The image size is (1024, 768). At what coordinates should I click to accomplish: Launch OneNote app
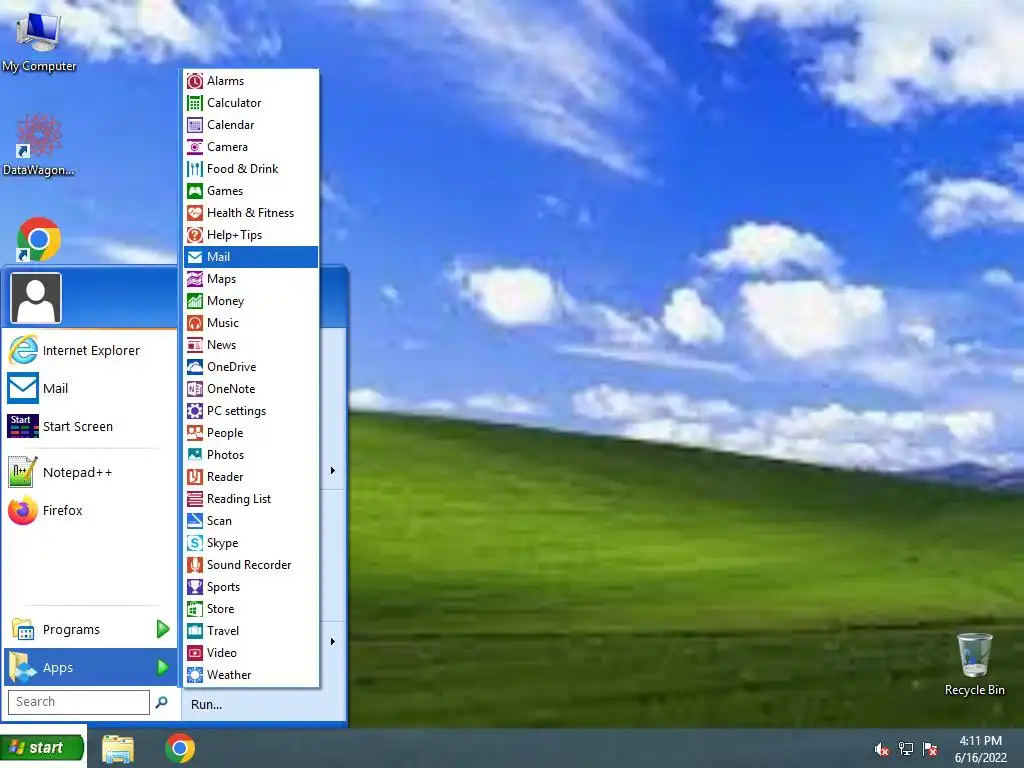point(251,389)
